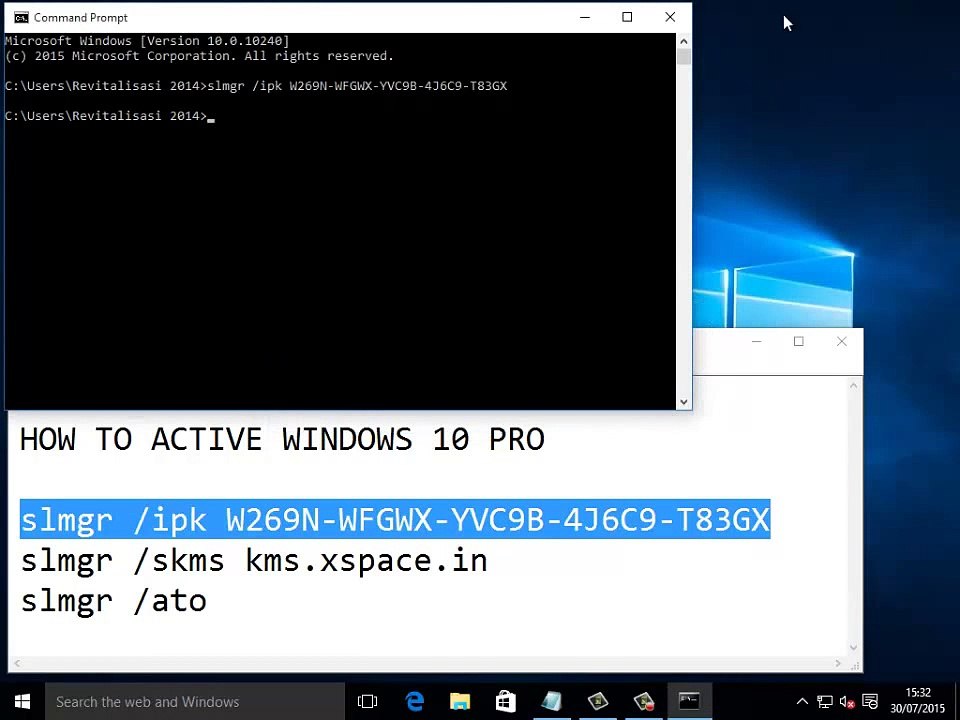Image resolution: width=960 pixels, height=720 pixels.
Task: Open the network status tray icon
Action: click(825, 702)
